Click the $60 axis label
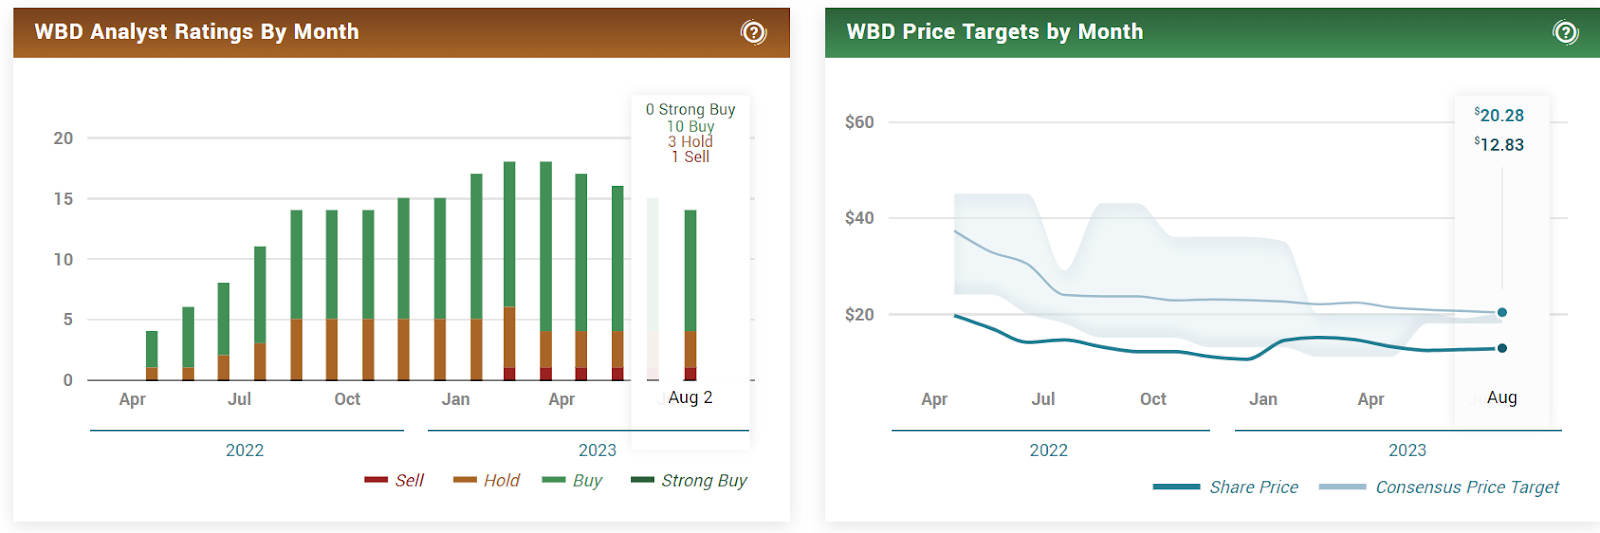The width and height of the screenshot is (1600, 533). click(x=859, y=122)
